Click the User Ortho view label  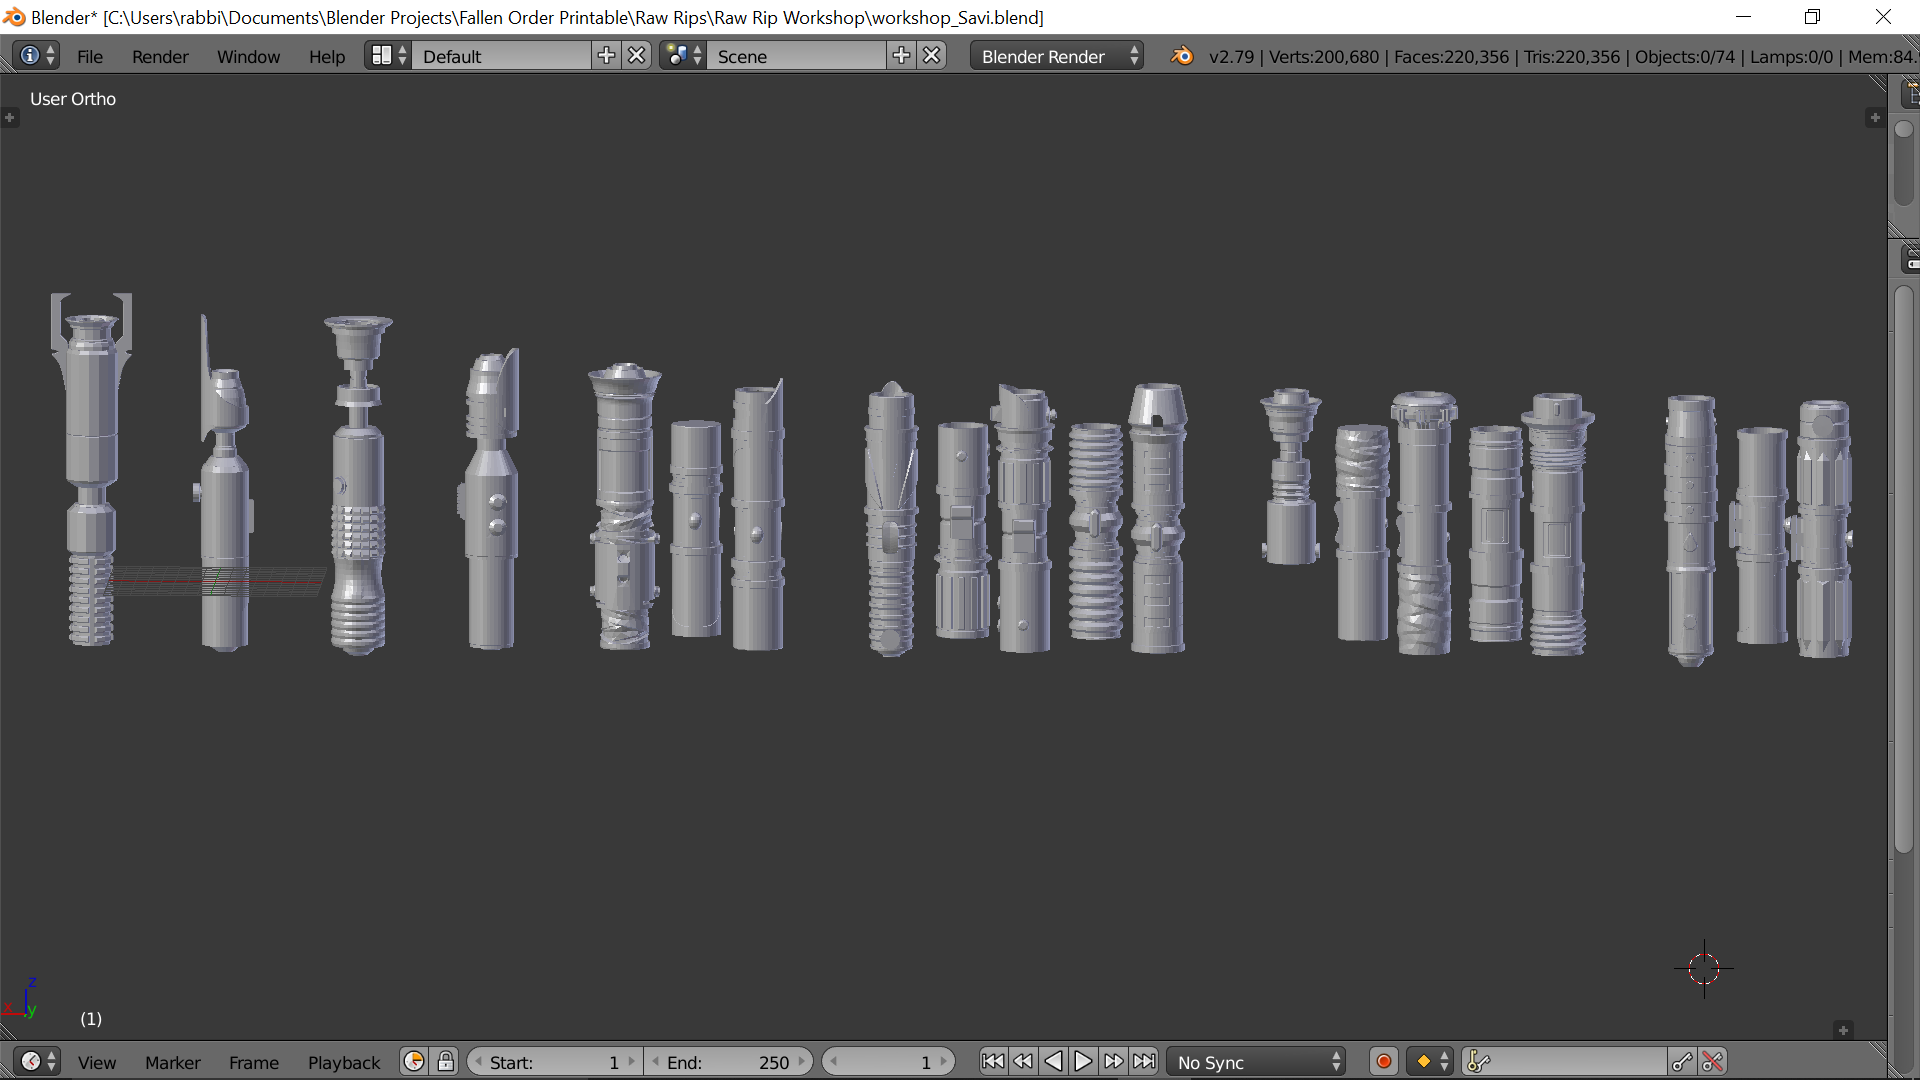[x=73, y=99]
